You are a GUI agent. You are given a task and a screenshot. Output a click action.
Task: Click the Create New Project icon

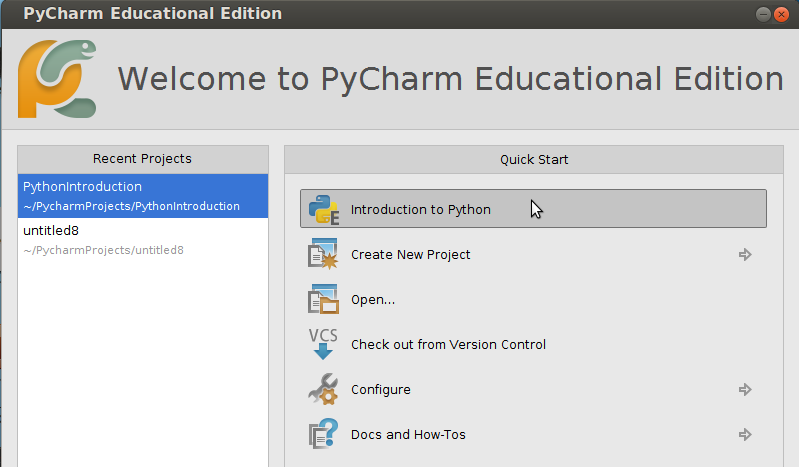pyautogui.click(x=323, y=254)
